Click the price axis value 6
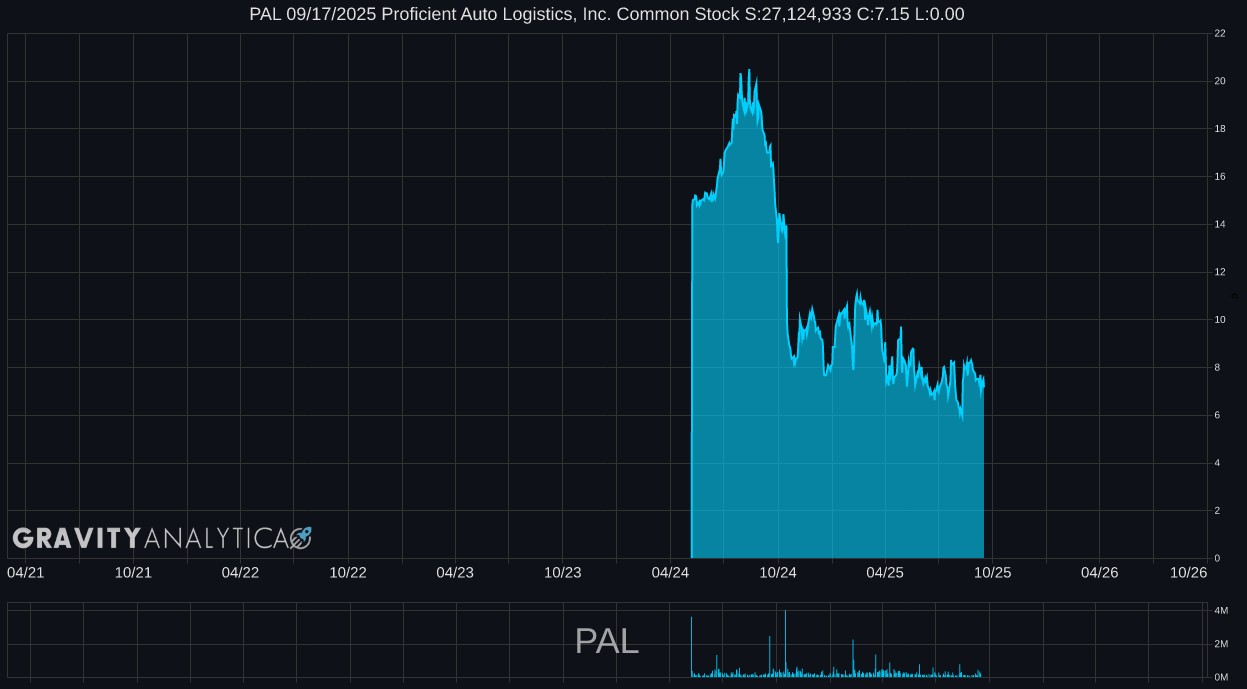1247x689 pixels. point(1217,415)
